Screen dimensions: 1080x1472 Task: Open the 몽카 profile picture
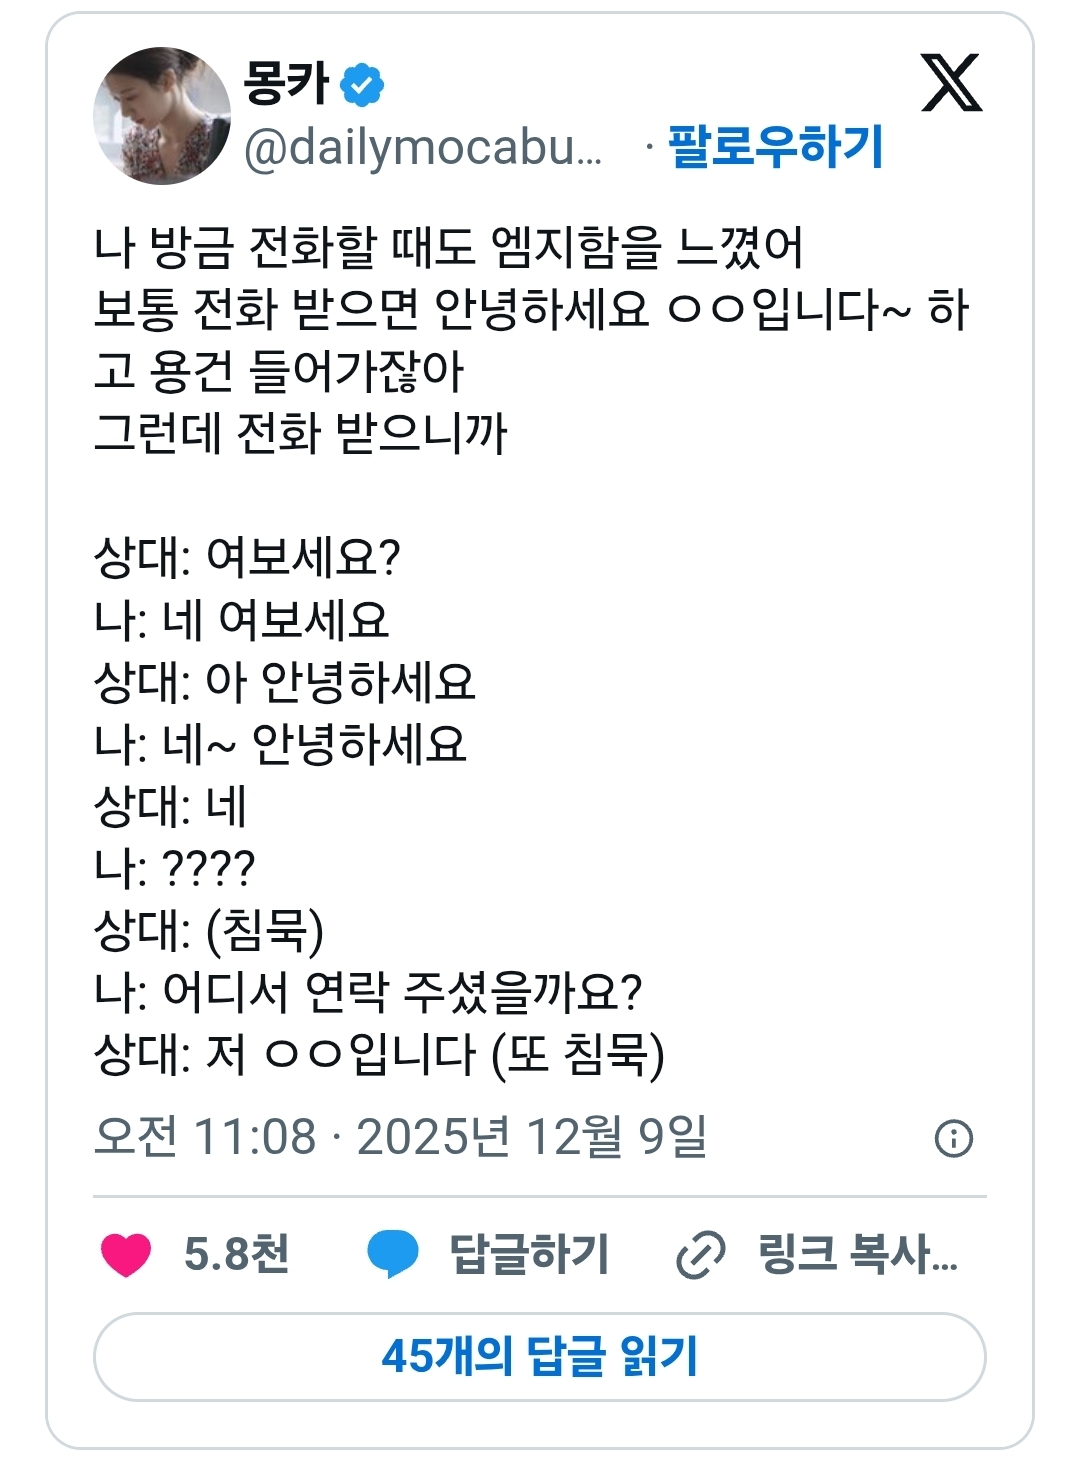point(162,116)
